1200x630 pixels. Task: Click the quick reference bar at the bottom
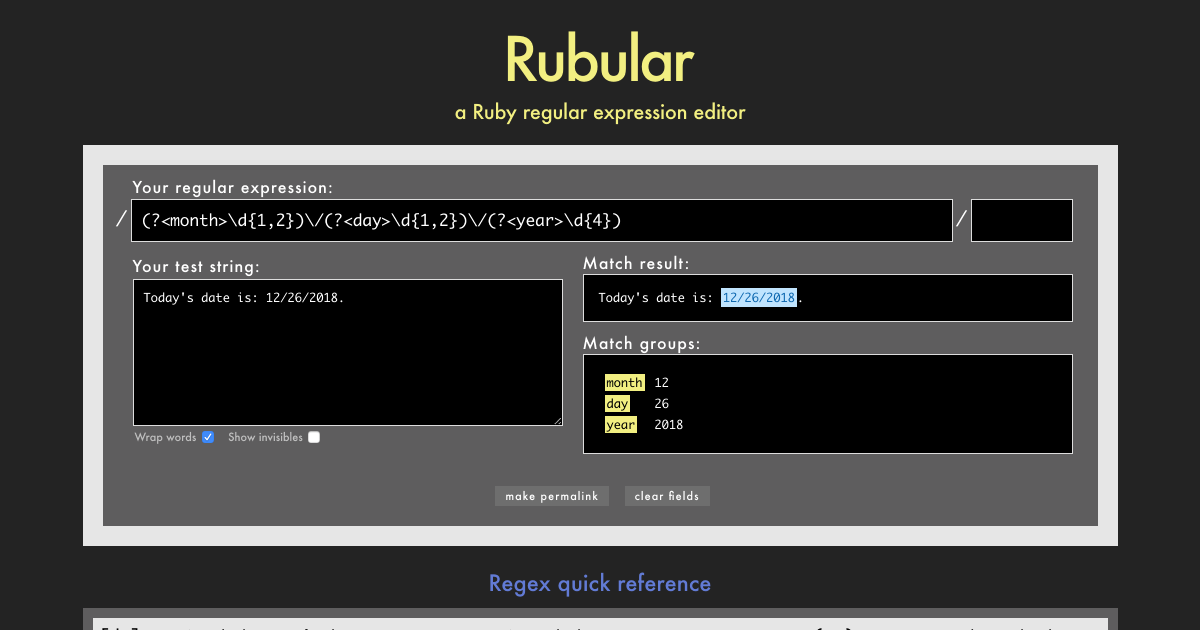[x=599, y=622]
